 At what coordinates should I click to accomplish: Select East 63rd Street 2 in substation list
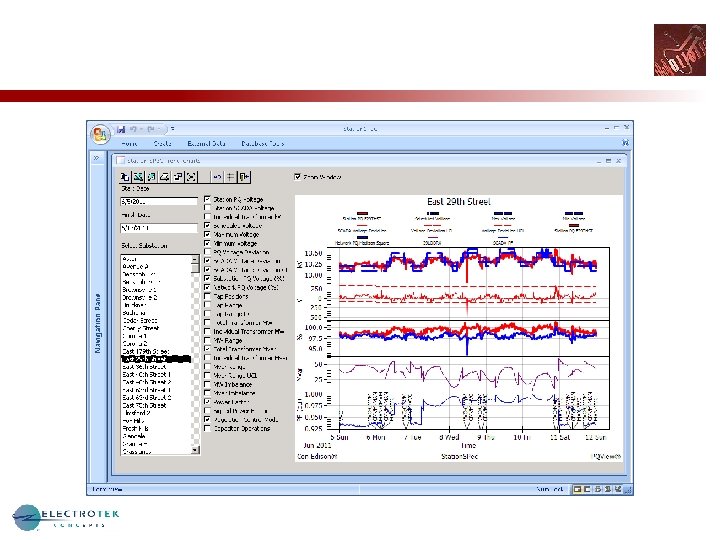(x=156, y=398)
